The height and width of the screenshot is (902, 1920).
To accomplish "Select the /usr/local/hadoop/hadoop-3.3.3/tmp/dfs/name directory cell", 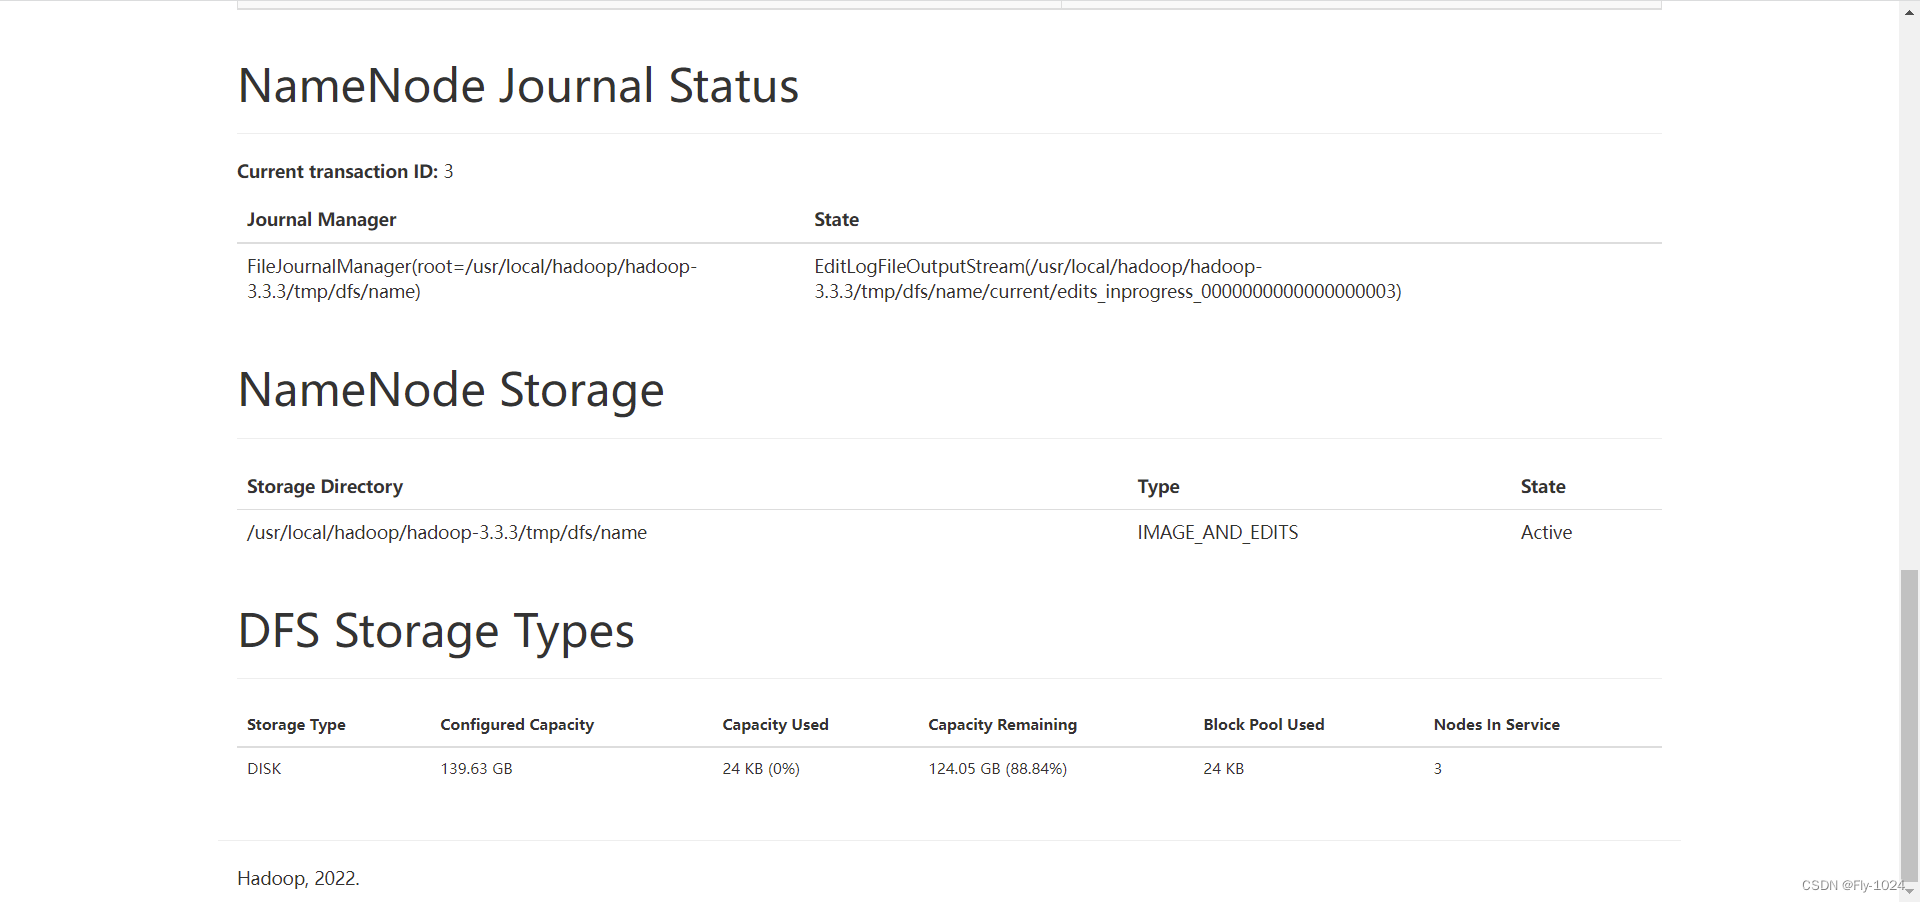I will tap(447, 532).
